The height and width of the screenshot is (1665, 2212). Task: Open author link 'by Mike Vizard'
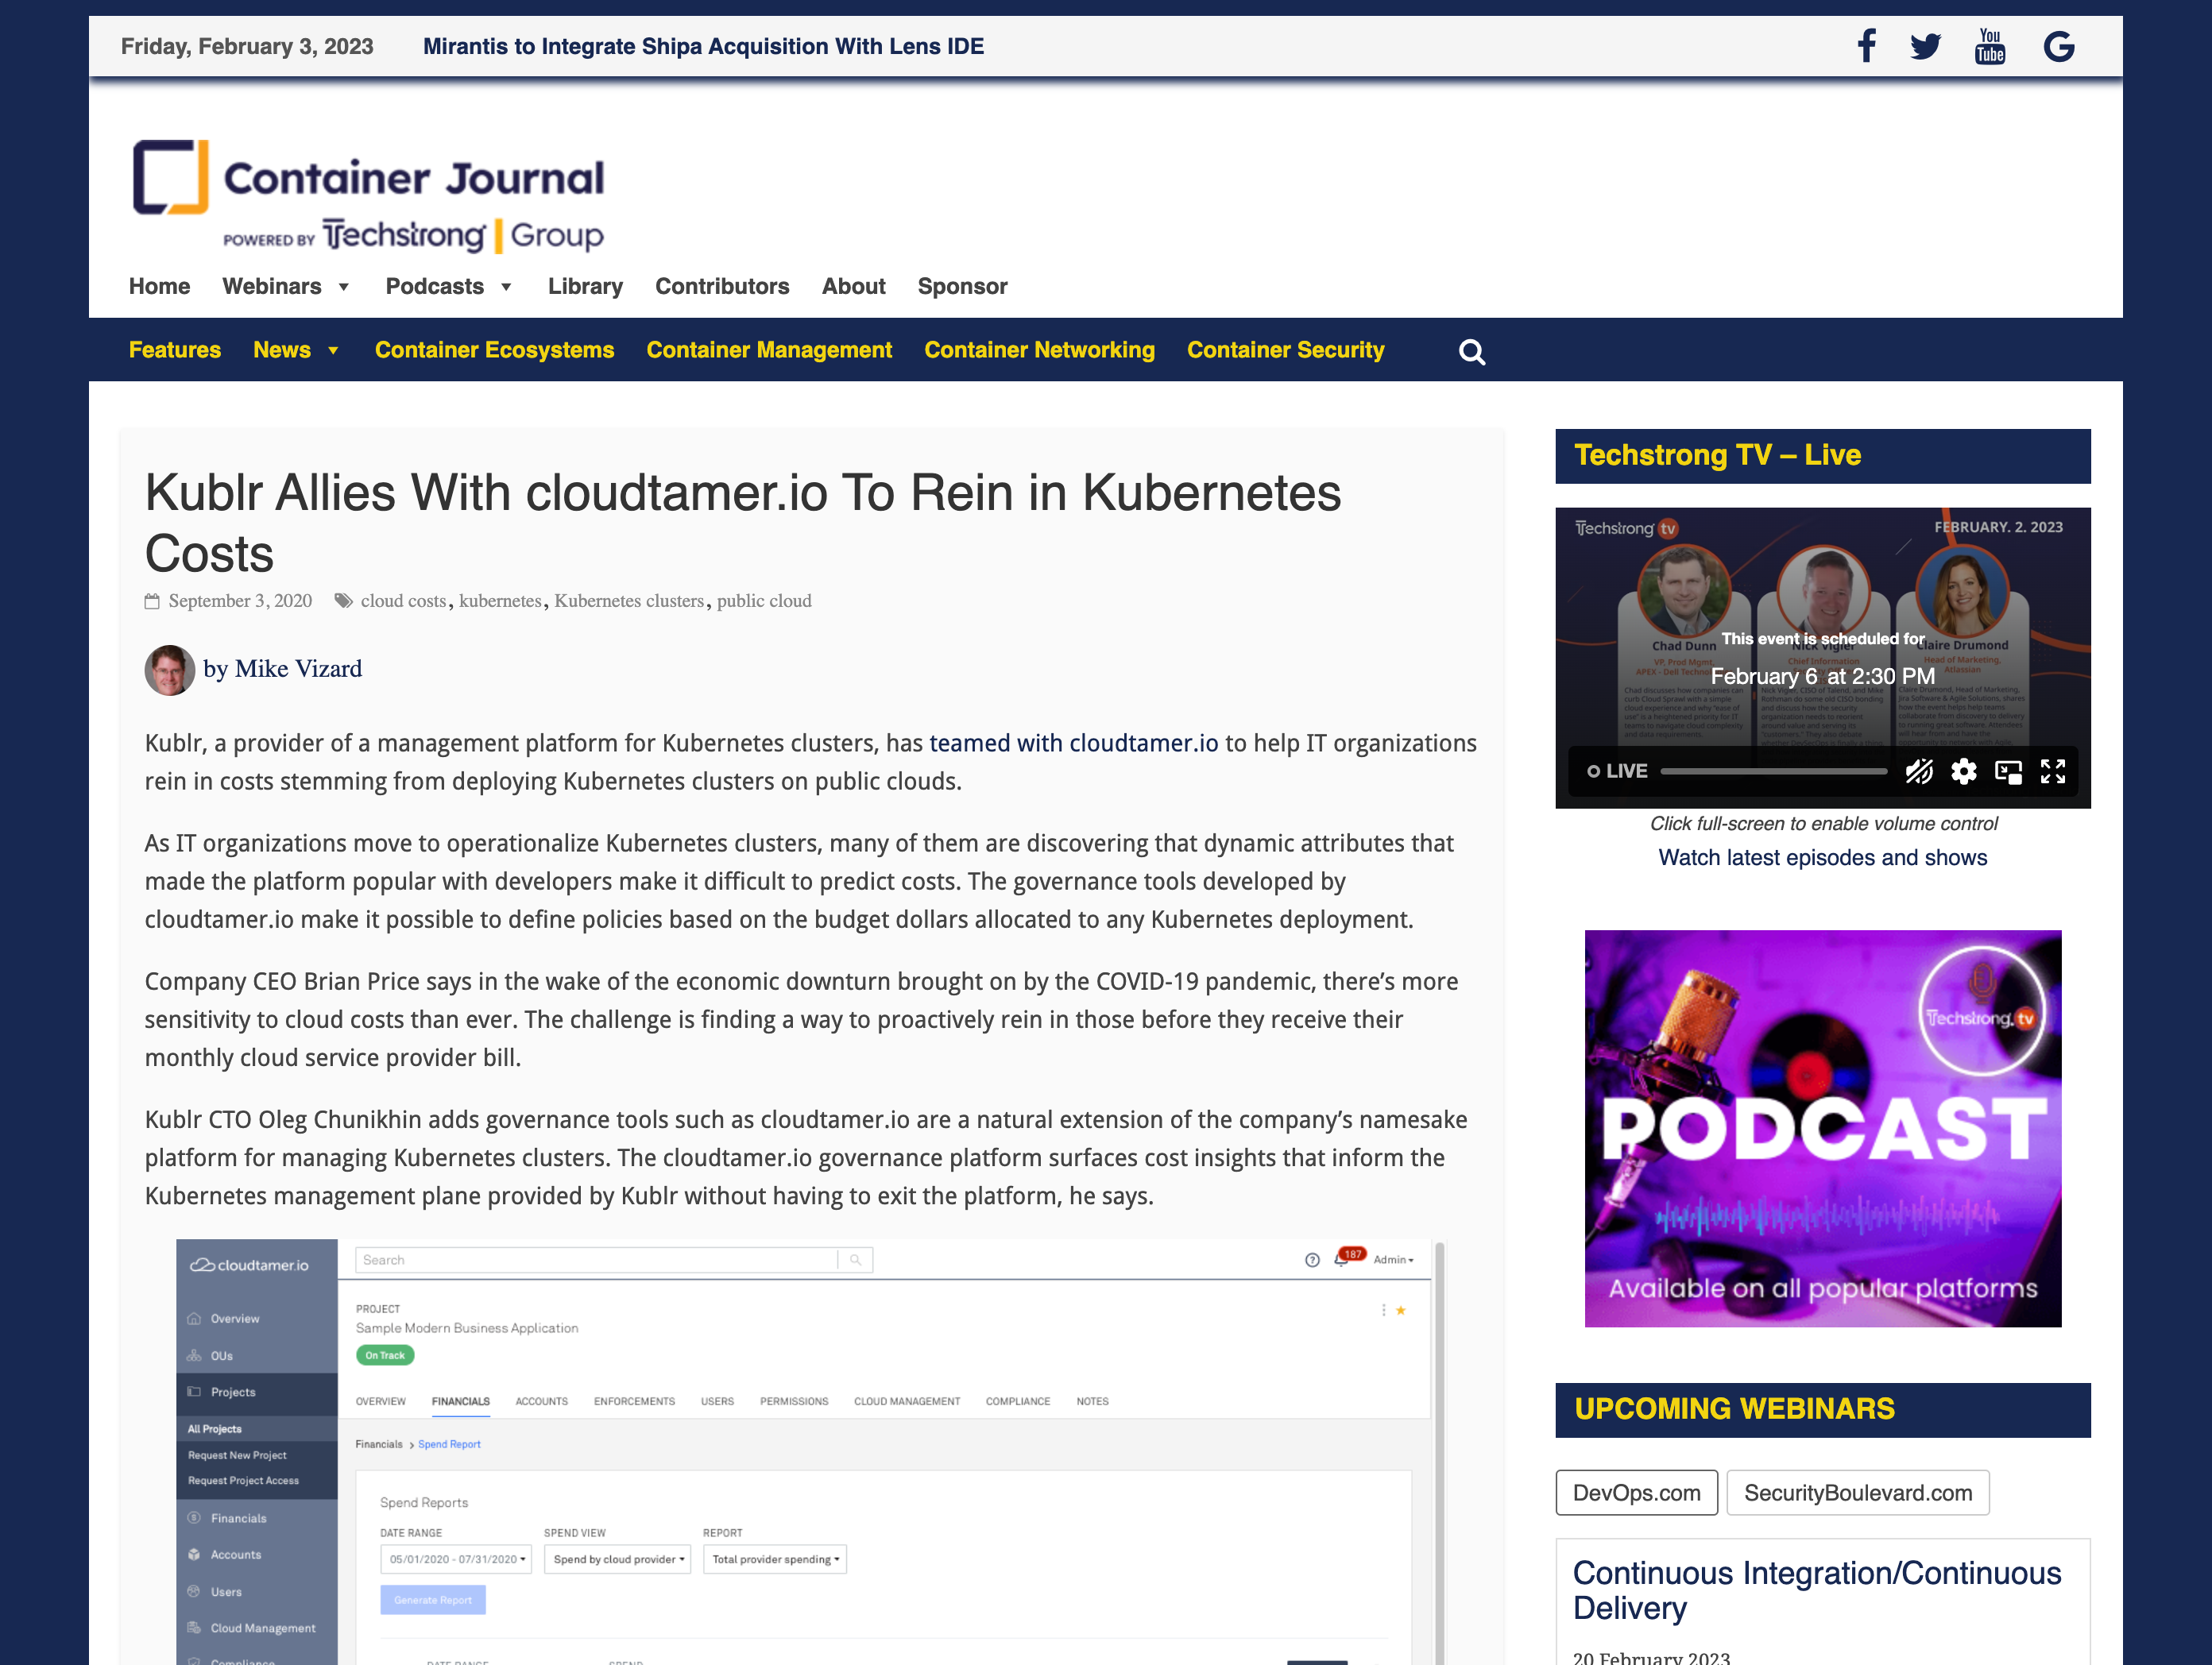point(282,669)
